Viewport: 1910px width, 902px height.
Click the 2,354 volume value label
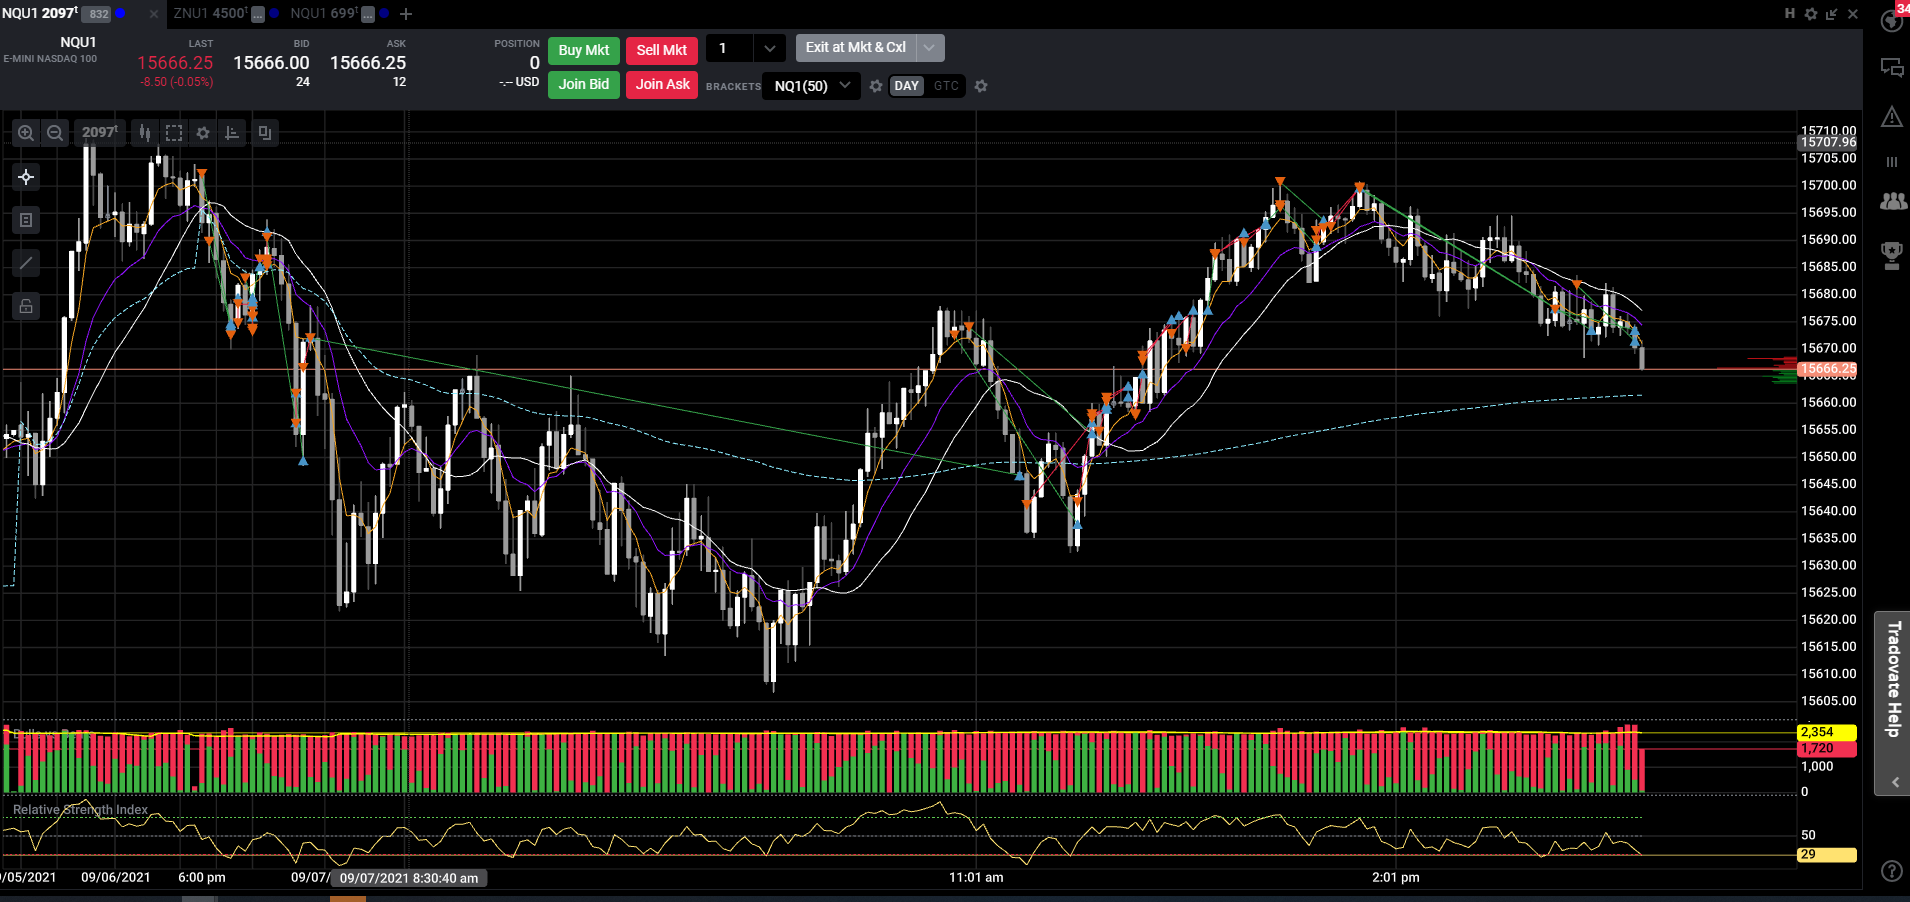pos(1827,732)
